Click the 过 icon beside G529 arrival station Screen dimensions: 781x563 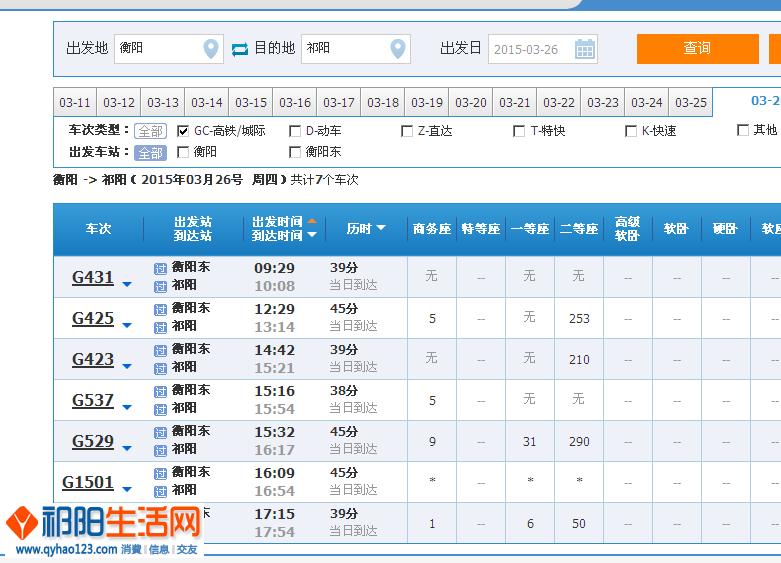point(160,450)
